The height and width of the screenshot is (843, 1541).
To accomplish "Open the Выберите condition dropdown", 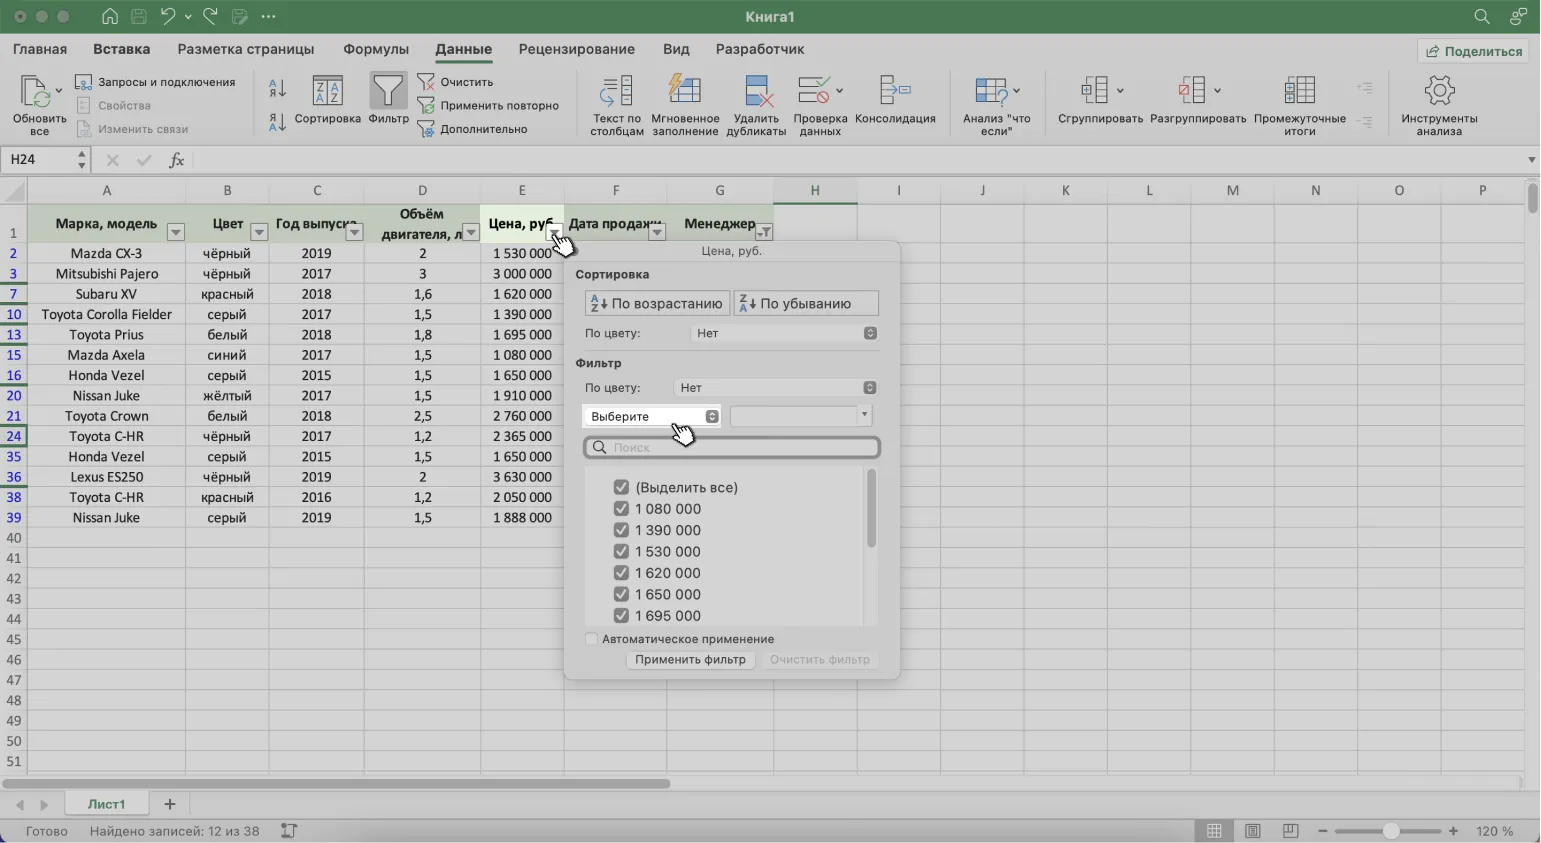I will (651, 416).
